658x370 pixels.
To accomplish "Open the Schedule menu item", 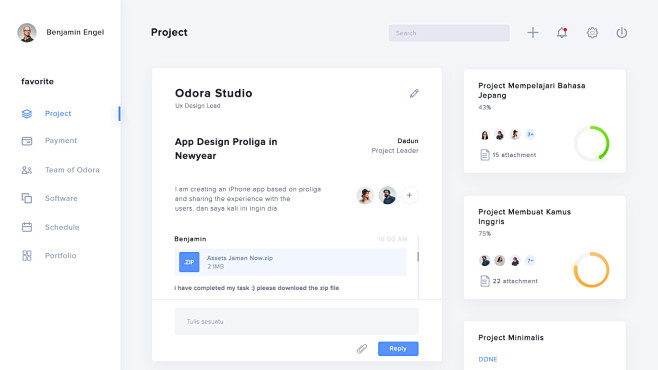I will [62, 227].
